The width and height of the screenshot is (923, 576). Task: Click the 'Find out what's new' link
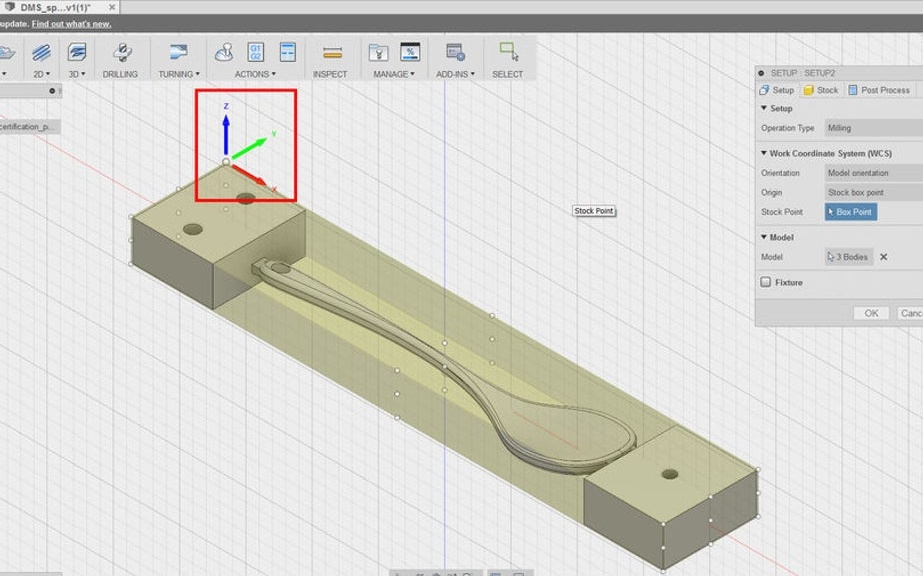tap(71, 23)
